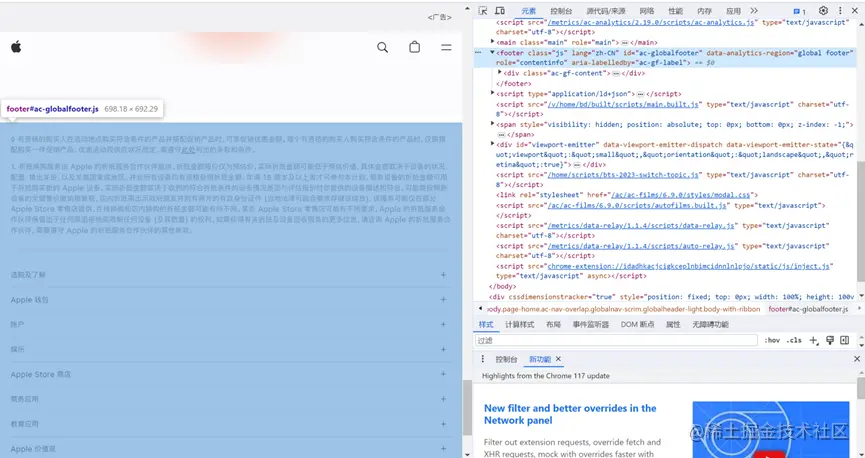Expand the main element node
Viewport: 865px width, 458px height.
tap(493, 42)
